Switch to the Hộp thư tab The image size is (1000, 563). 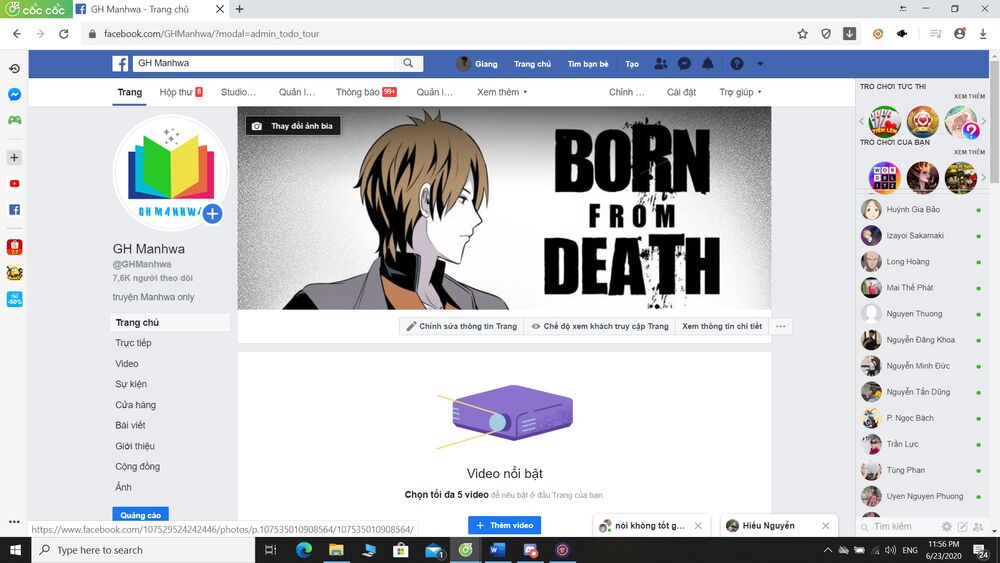pyautogui.click(x=180, y=92)
